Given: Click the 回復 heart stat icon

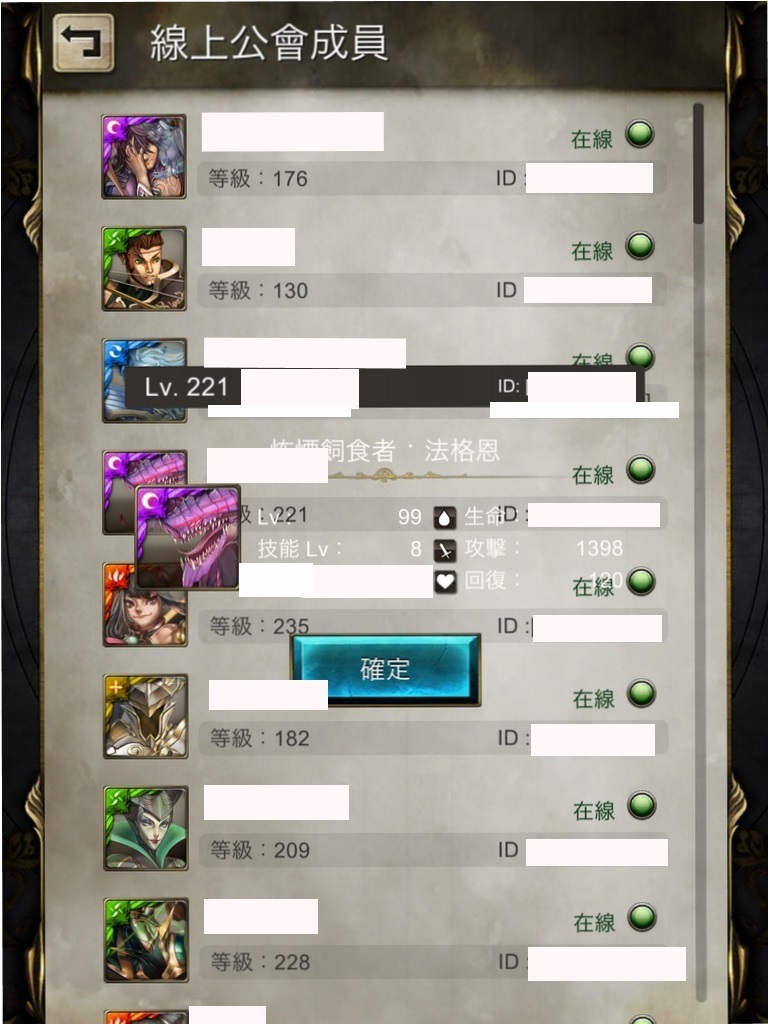Looking at the screenshot, I should pyautogui.click(x=445, y=581).
